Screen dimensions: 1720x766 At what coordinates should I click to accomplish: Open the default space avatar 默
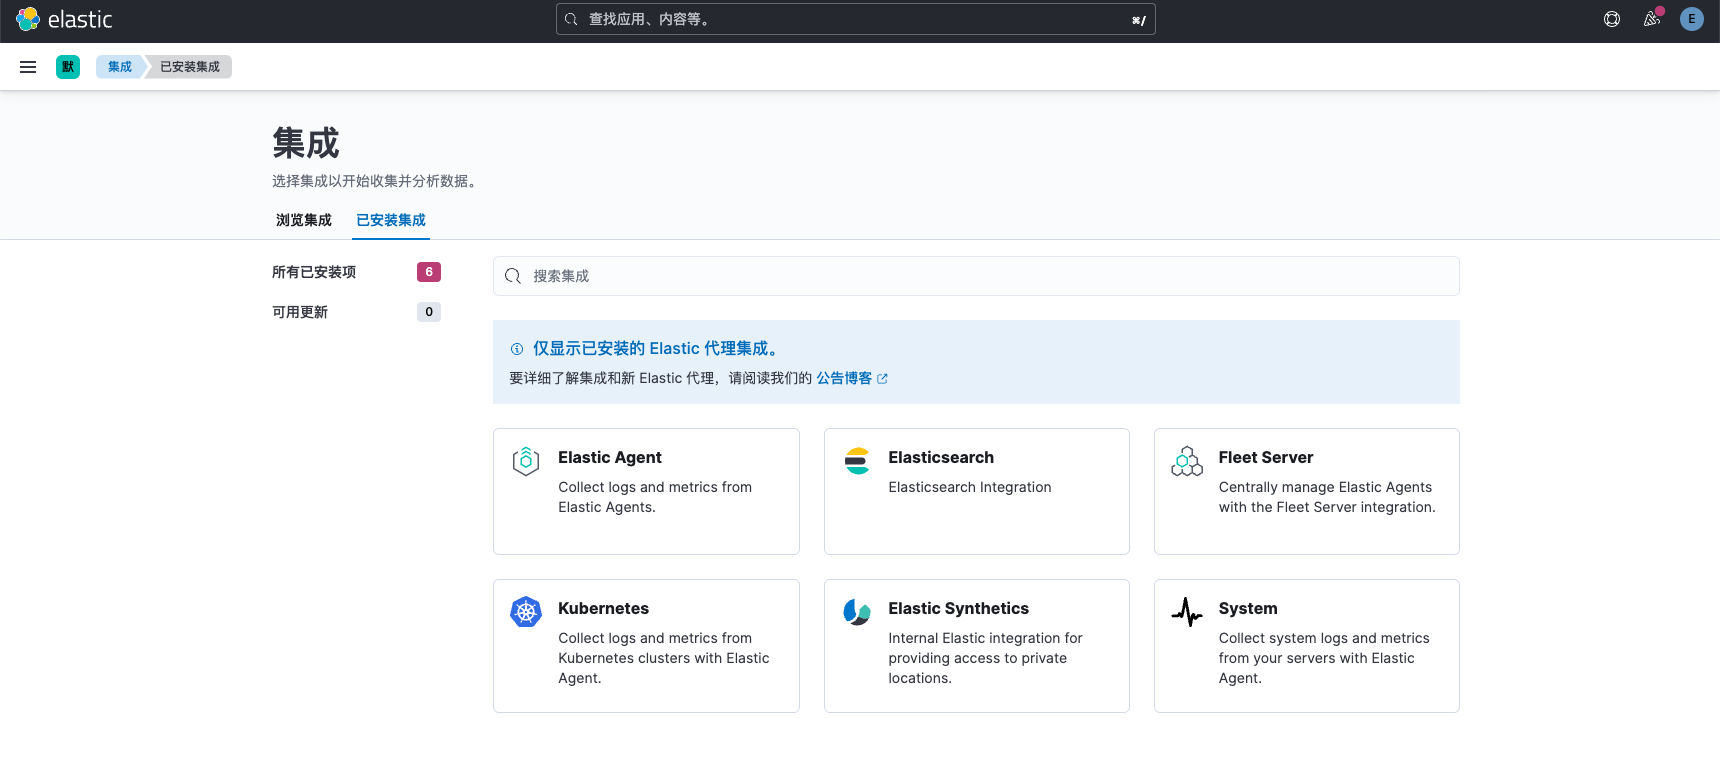coord(68,67)
